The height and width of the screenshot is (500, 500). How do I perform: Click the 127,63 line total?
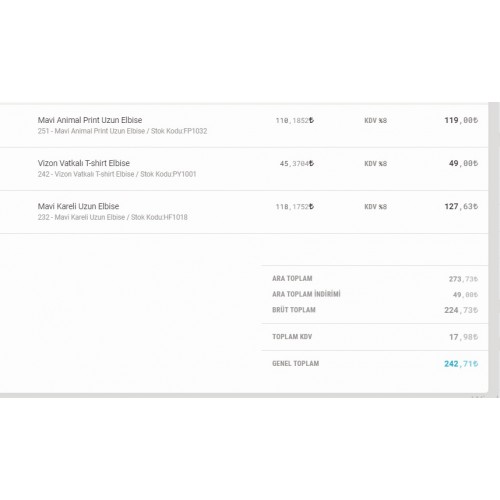(x=461, y=207)
